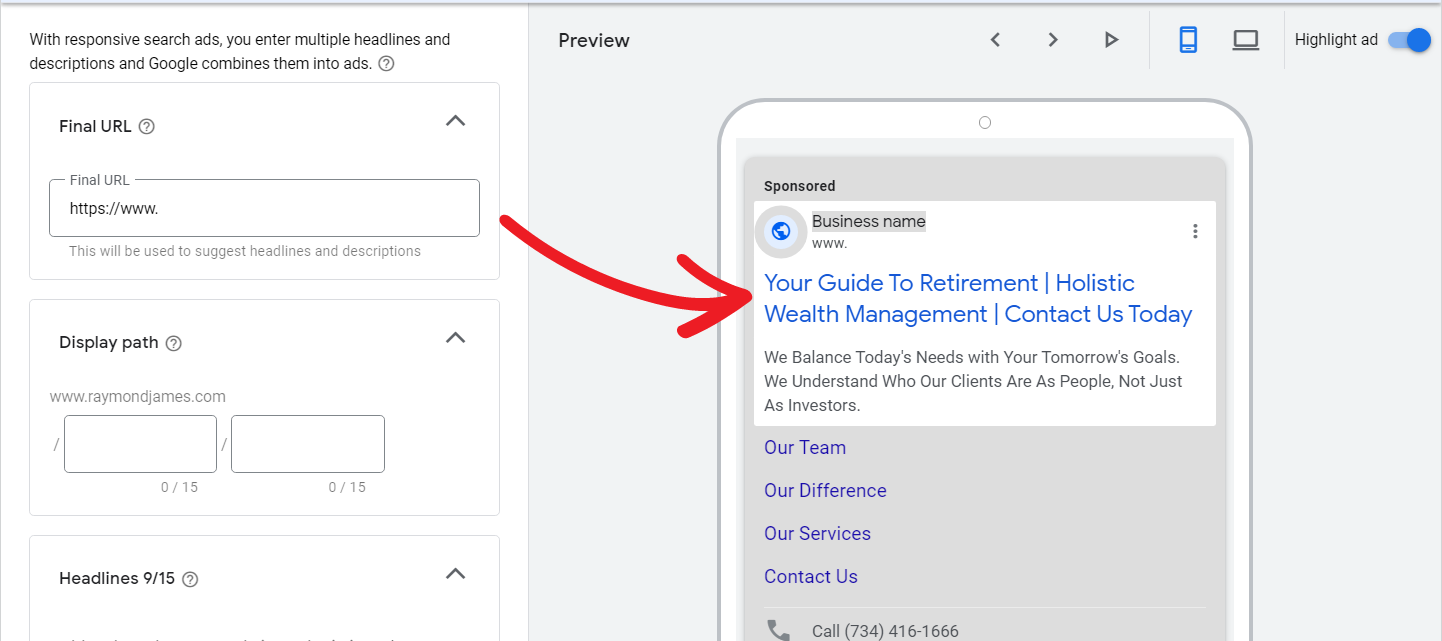Show previous ad preview
Image resolution: width=1442 pixels, height=641 pixels.
995,40
